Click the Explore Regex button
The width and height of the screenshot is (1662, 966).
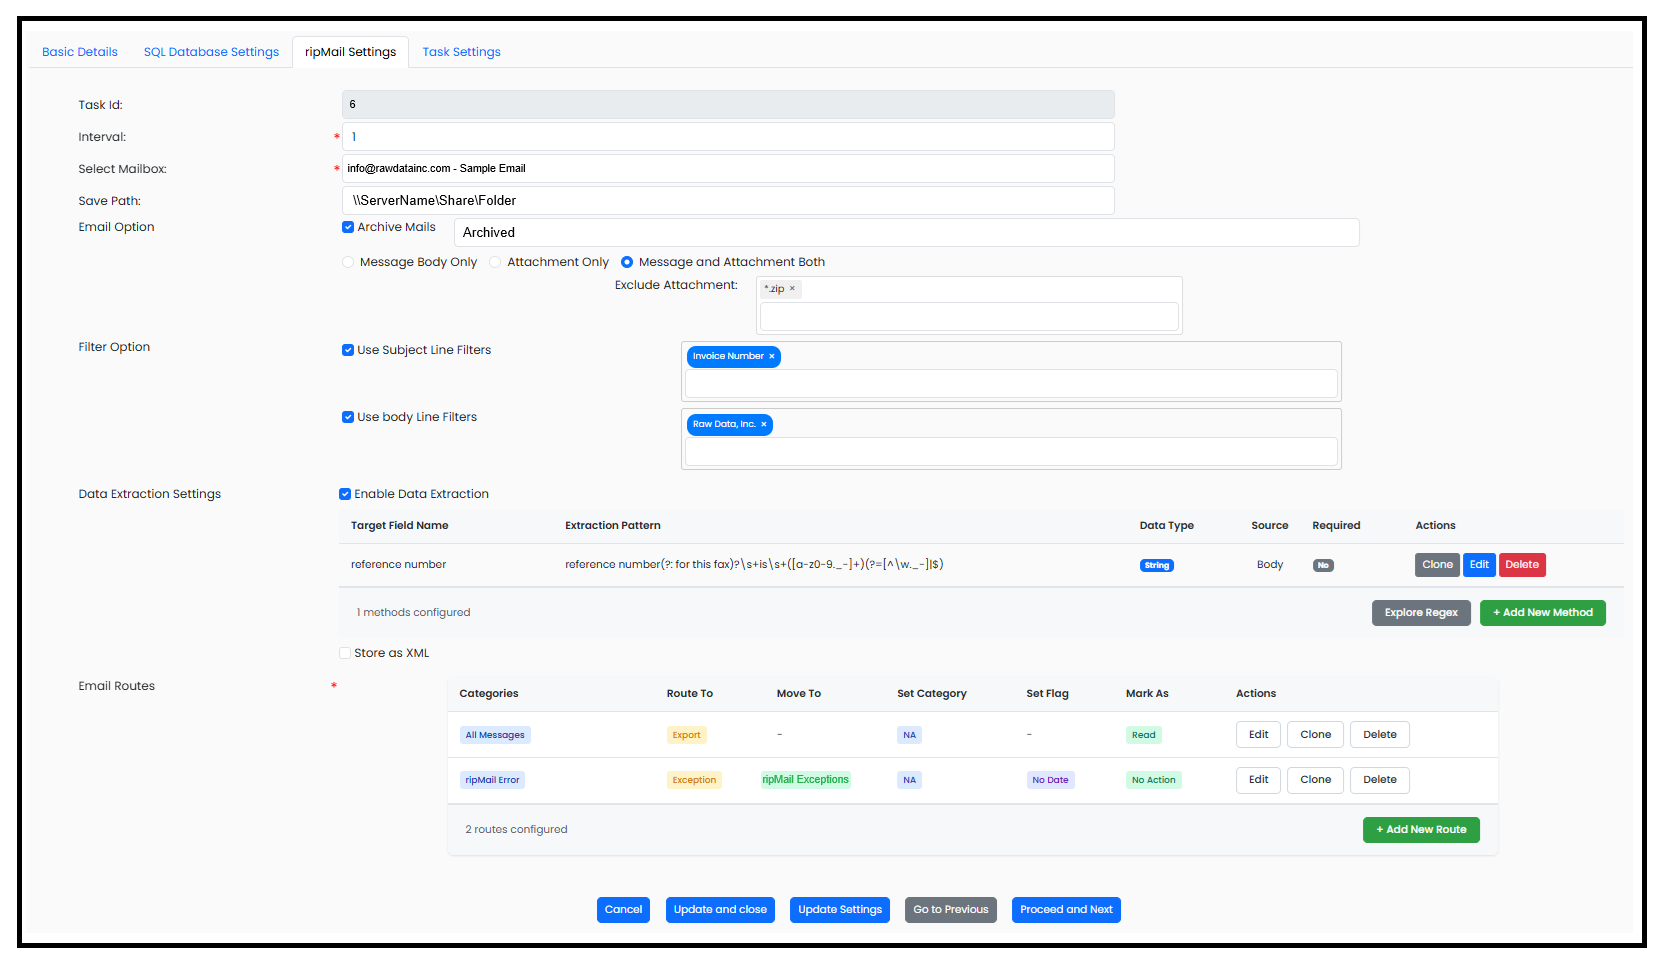pyautogui.click(x=1420, y=613)
